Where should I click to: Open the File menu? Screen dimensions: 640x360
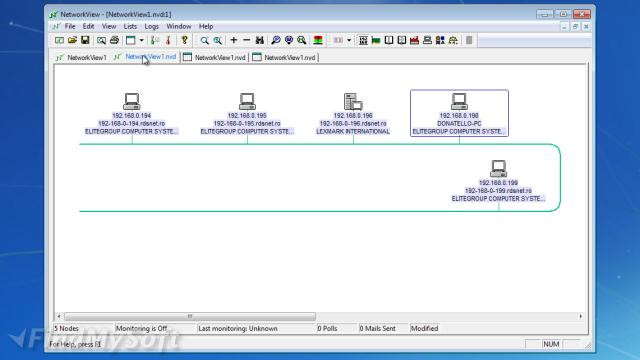click(x=70, y=26)
